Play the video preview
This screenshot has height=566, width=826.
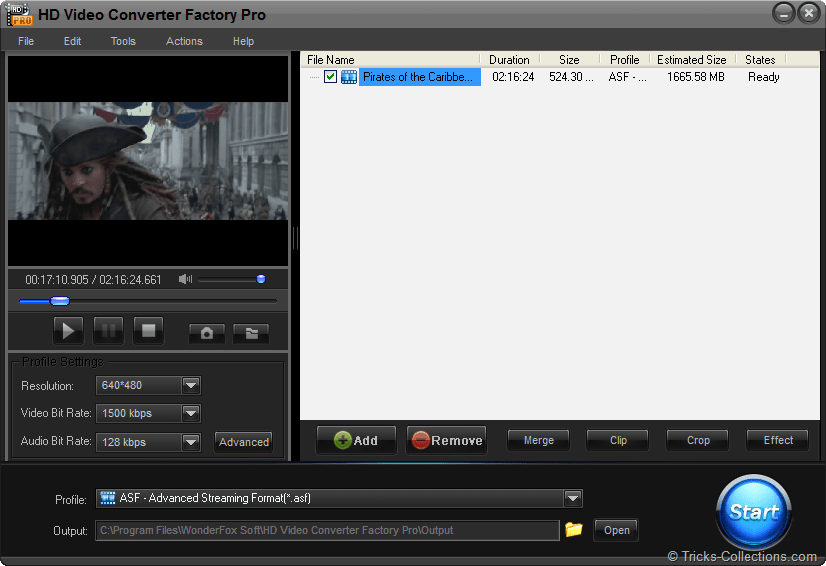pyautogui.click(x=68, y=331)
